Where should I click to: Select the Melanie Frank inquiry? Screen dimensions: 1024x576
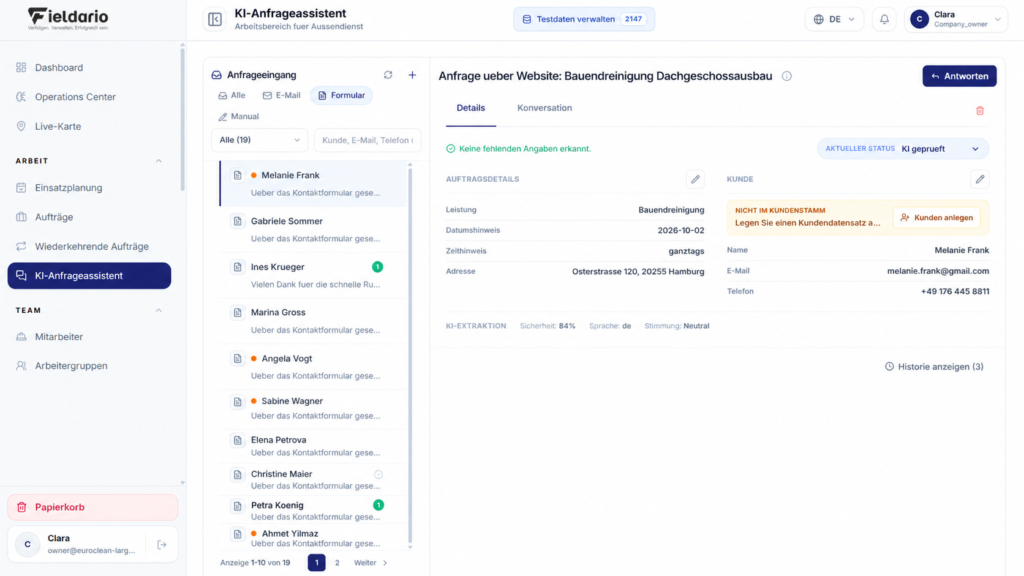tap(313, 184)
